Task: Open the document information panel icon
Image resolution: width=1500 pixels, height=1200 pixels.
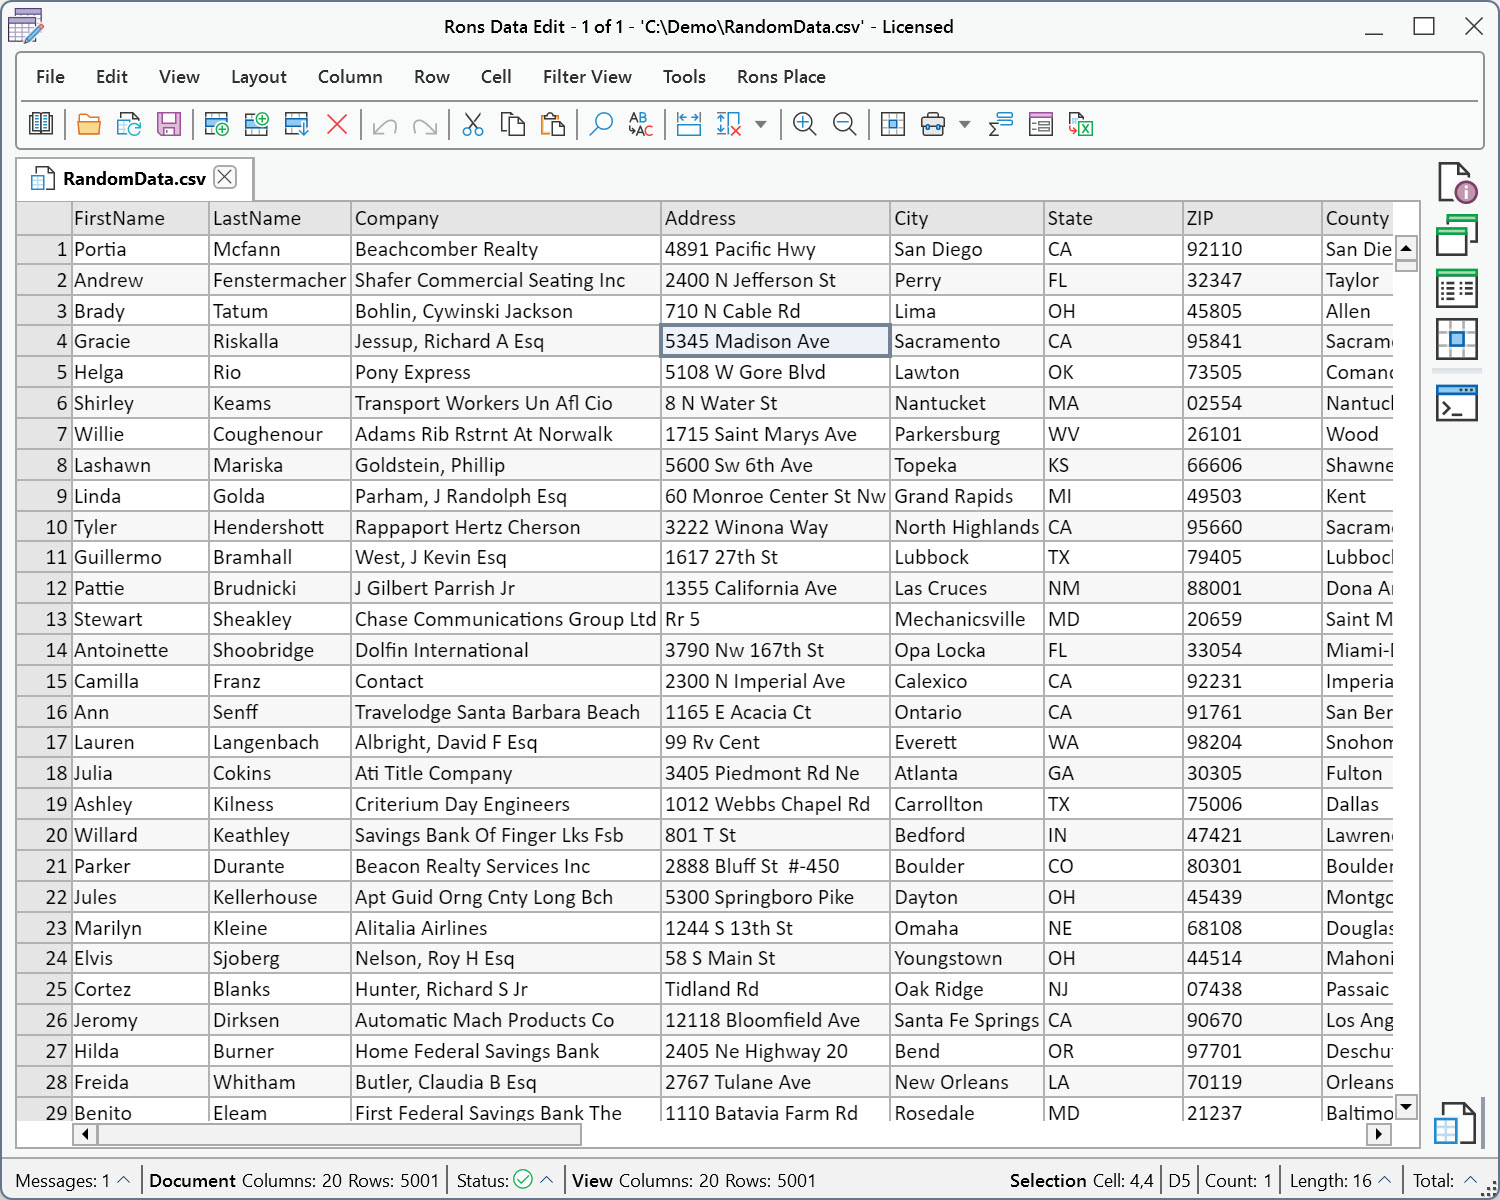Action: (1457, 183)
